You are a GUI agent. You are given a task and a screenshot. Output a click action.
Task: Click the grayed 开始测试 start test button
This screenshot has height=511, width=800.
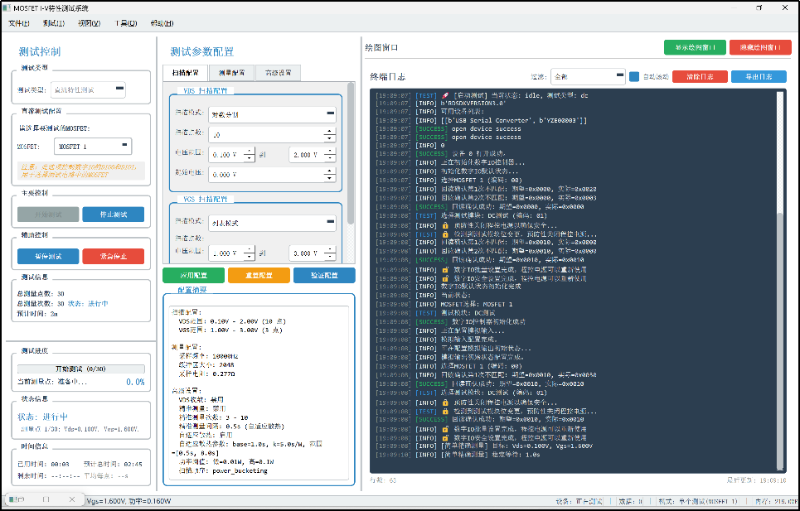[48, 214]
